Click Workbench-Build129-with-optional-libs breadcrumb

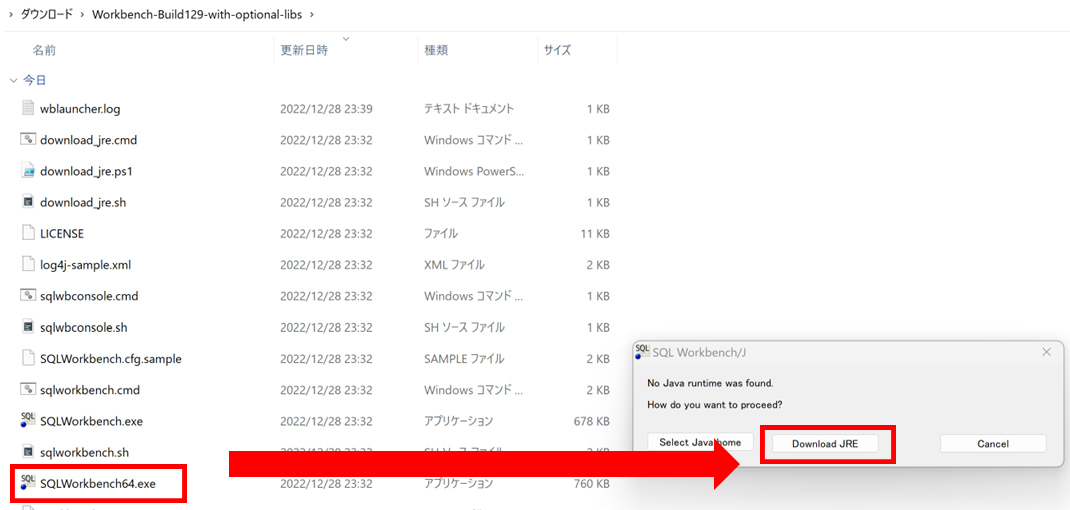[197, 14]
